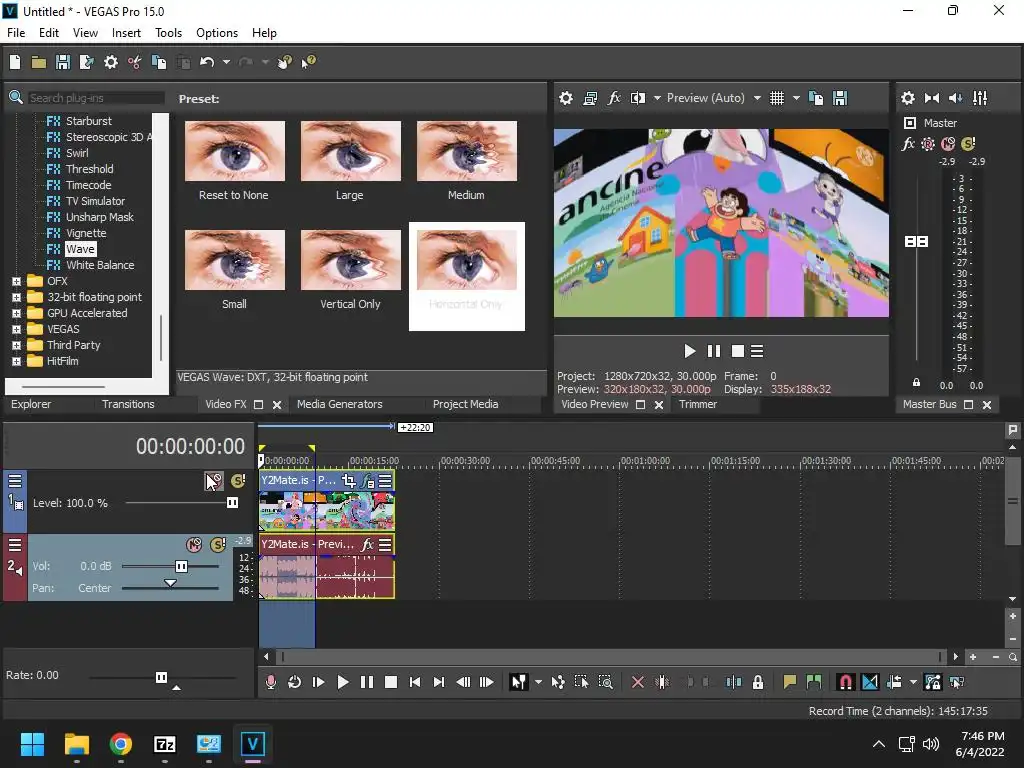Save preview snapshot to file
This screenshot has height=768, width=1024.
pos(840,98)
